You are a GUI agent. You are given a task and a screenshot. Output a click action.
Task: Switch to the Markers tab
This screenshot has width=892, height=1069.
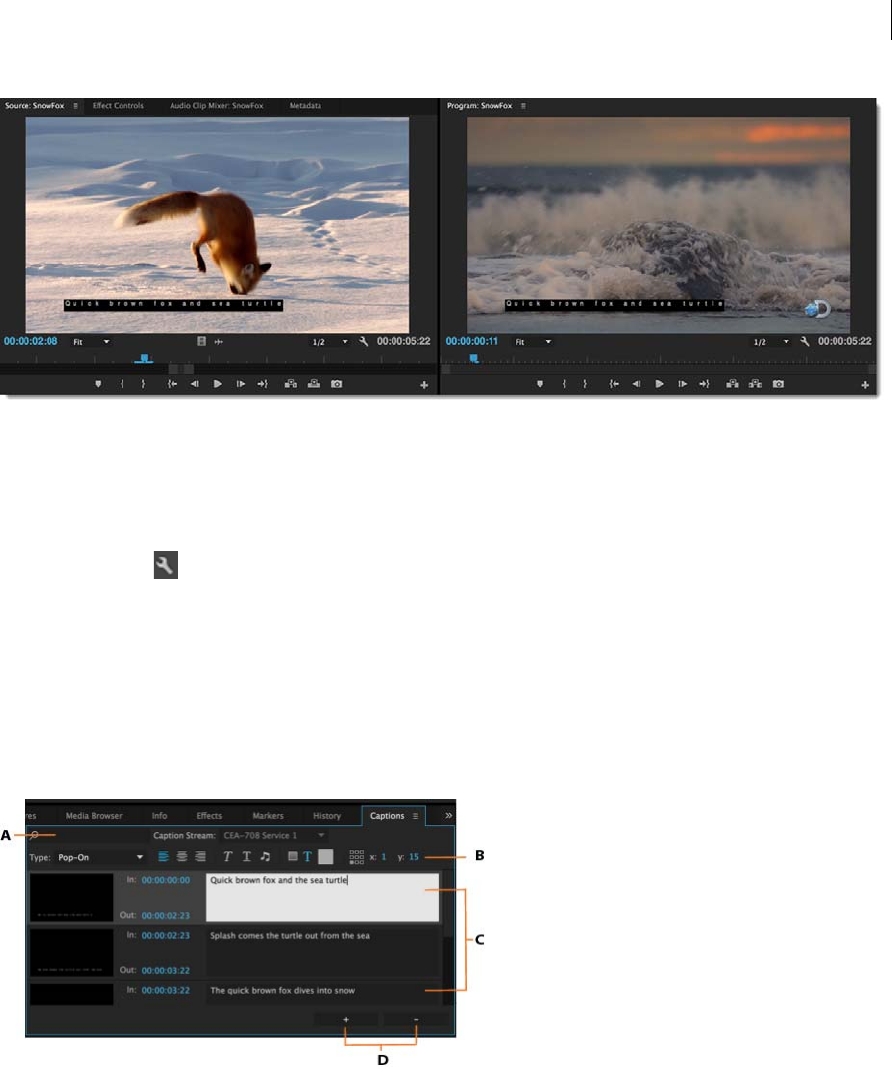268,815
